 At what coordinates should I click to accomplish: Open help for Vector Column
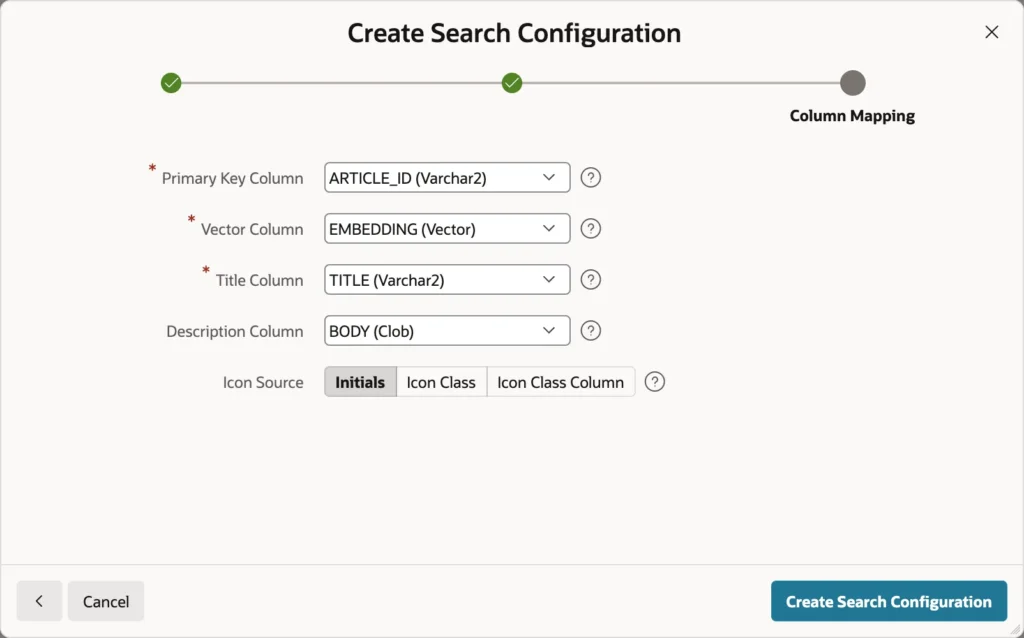point(590,229)
